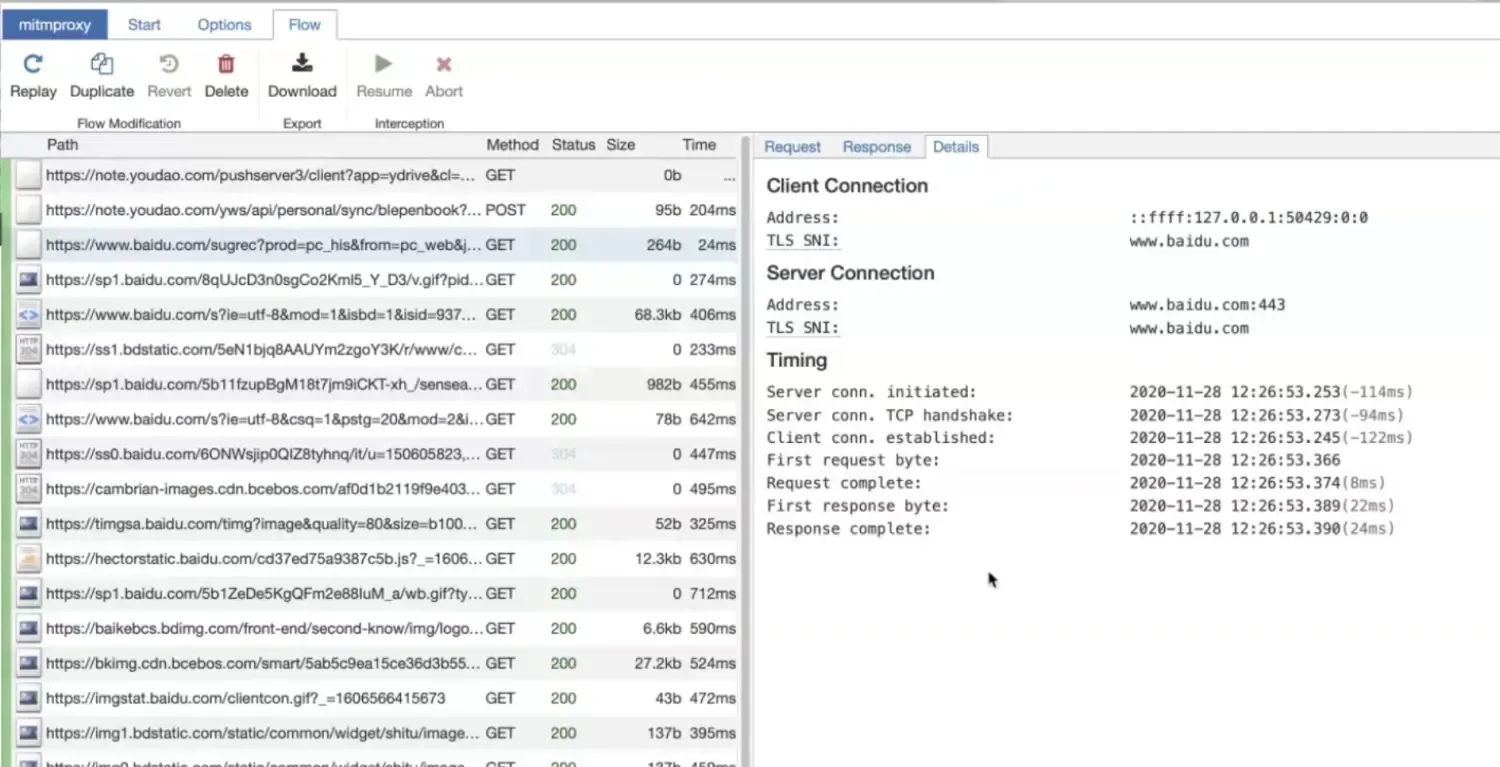Click the Download export icon
The height and width of the screenshot is (767, 1500).
(302, 64)
